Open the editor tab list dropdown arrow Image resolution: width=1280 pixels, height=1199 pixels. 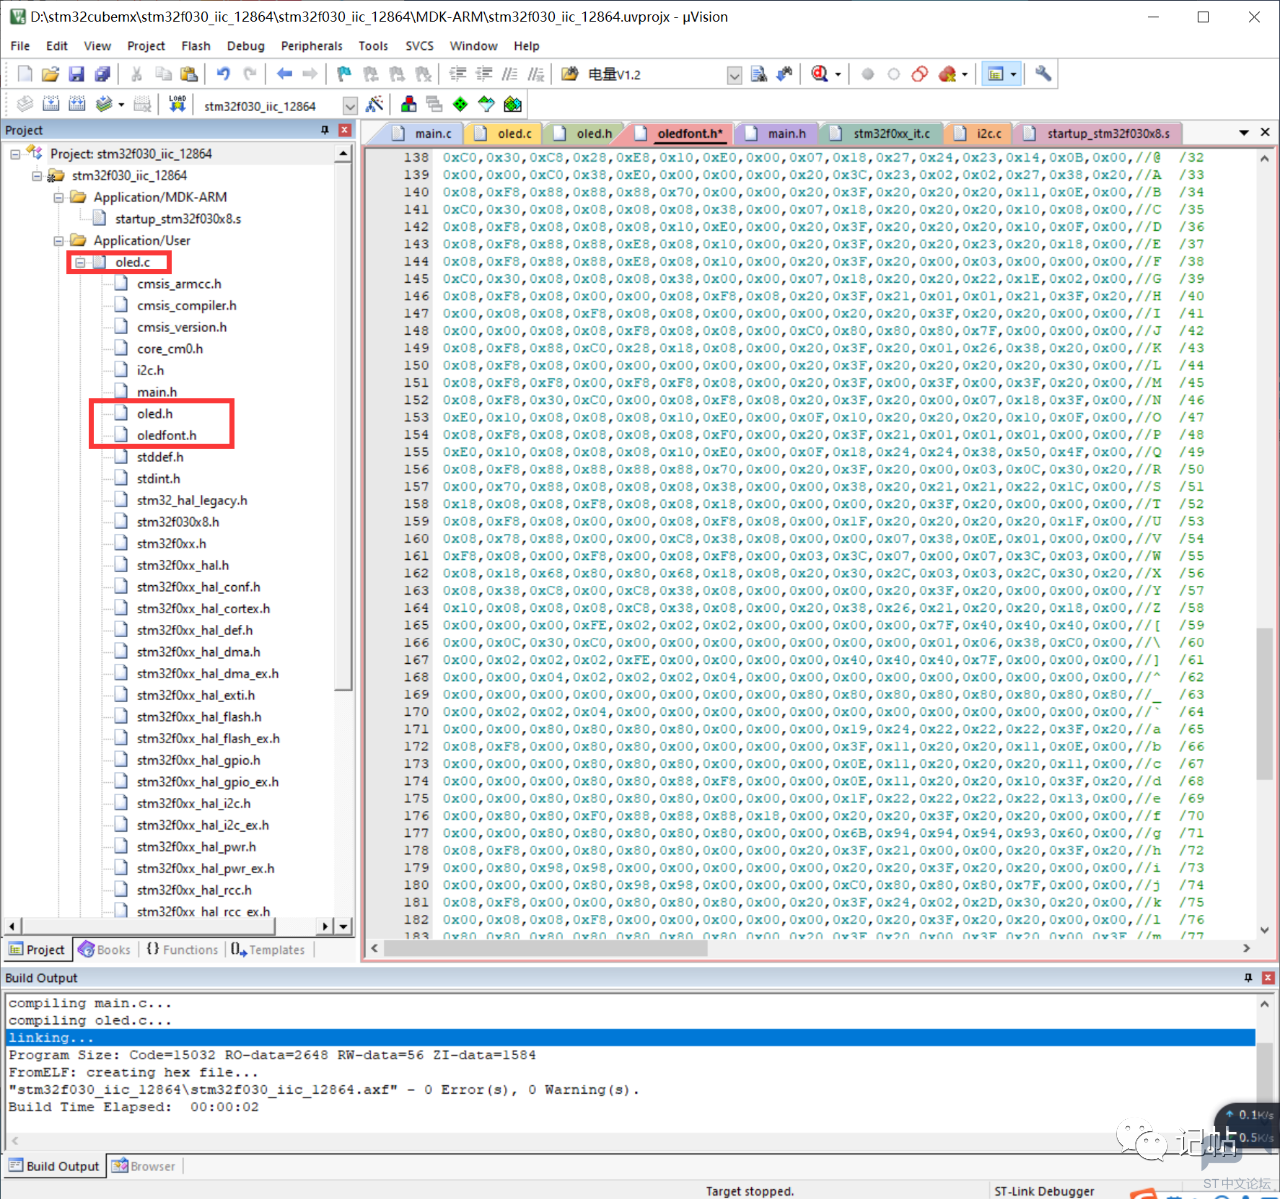[x=1244, y=133]
